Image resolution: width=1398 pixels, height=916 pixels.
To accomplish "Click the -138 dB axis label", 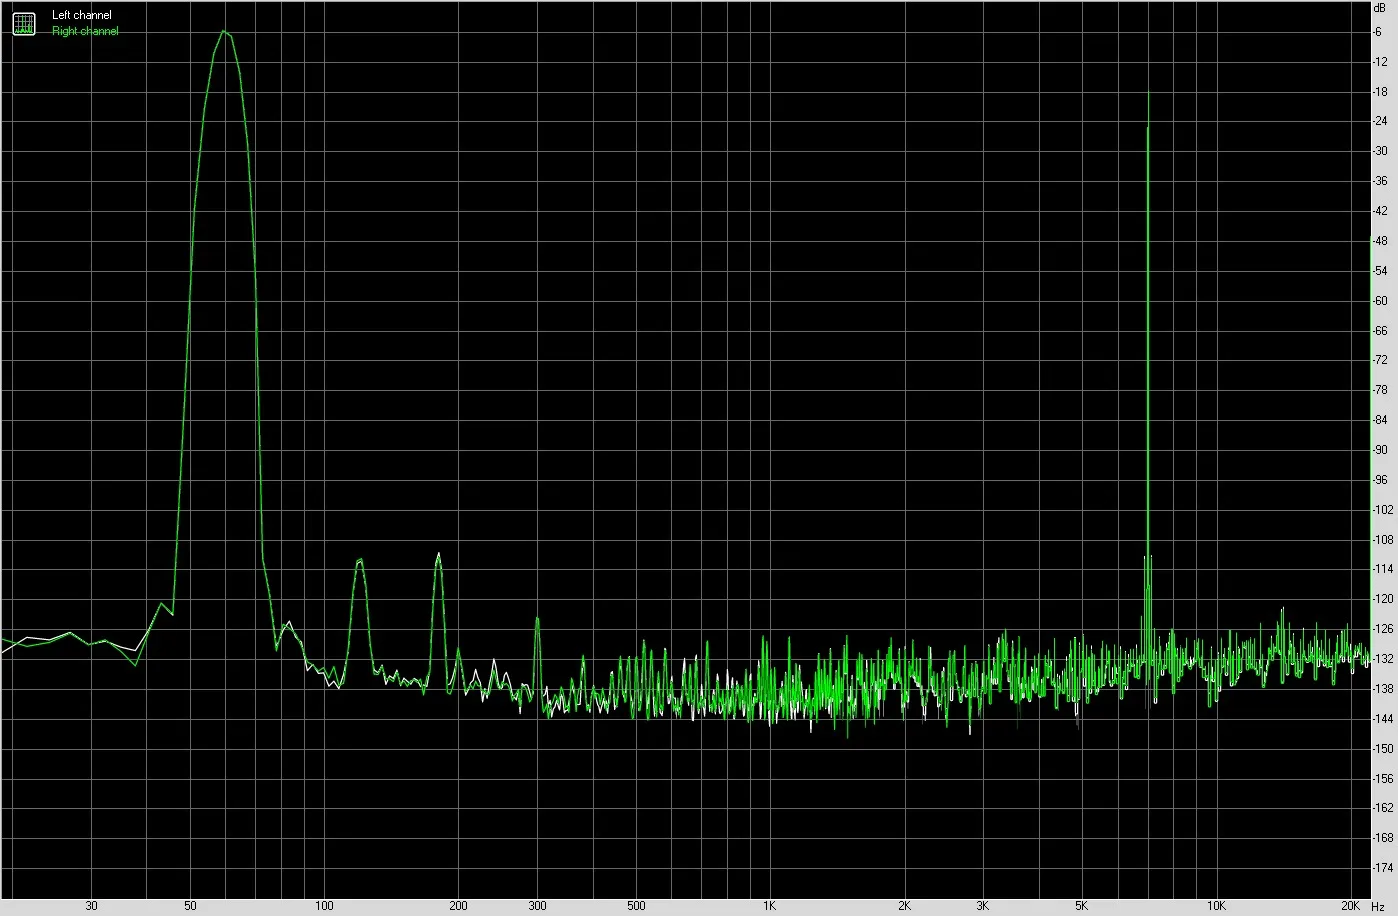I will pyautogui.click(x=1383, y=690).
